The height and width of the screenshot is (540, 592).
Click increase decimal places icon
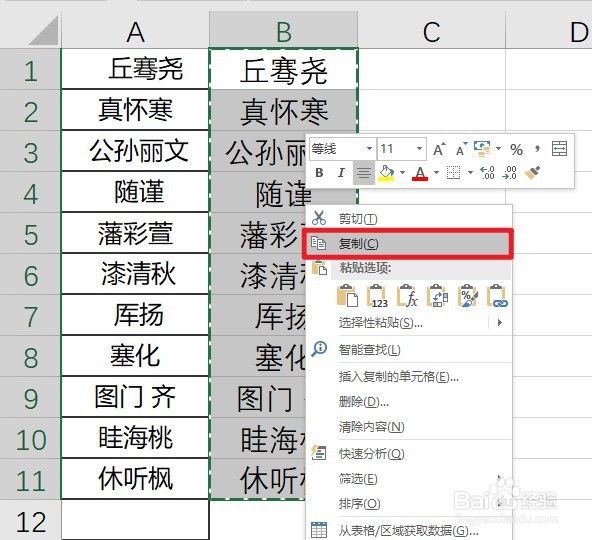coord(487,173)
